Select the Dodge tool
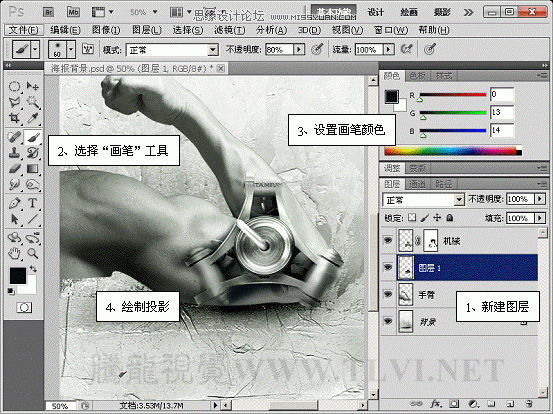 [x=33, y=184]
